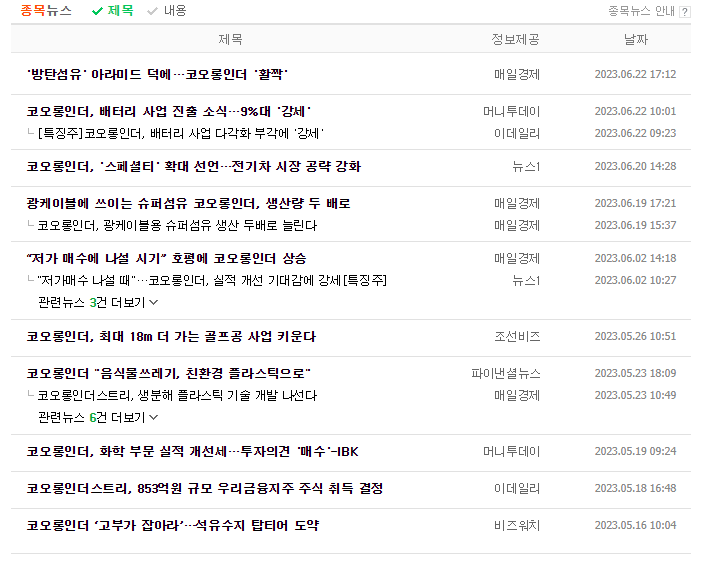
Task: Open the 종목뉴스 안내 help icon
Action: [684, 11]
